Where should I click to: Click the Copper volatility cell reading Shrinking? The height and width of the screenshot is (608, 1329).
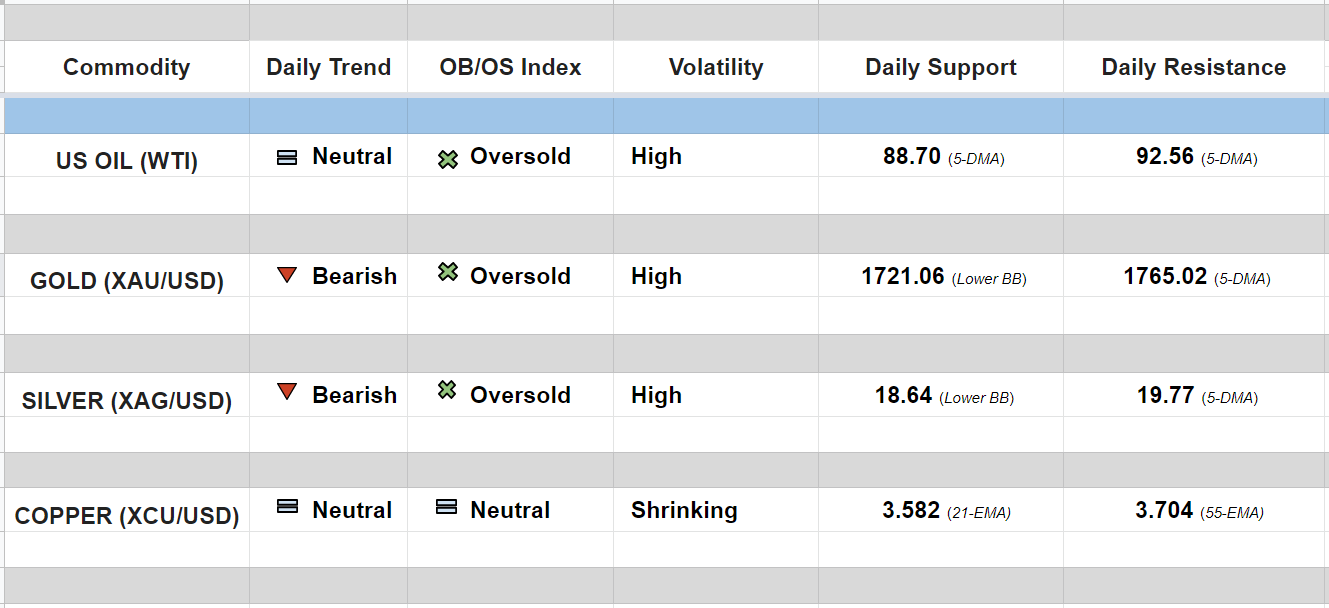pyautogui.click(x=684, y=510)
